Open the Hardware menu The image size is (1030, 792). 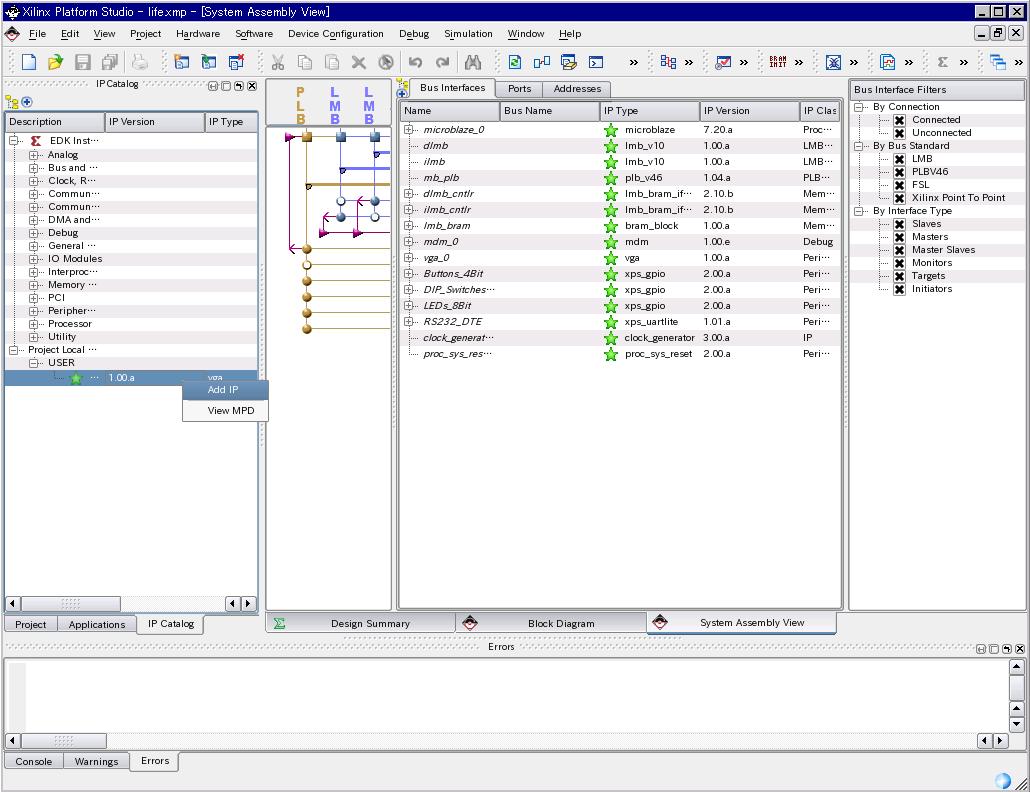pos(198,33)
